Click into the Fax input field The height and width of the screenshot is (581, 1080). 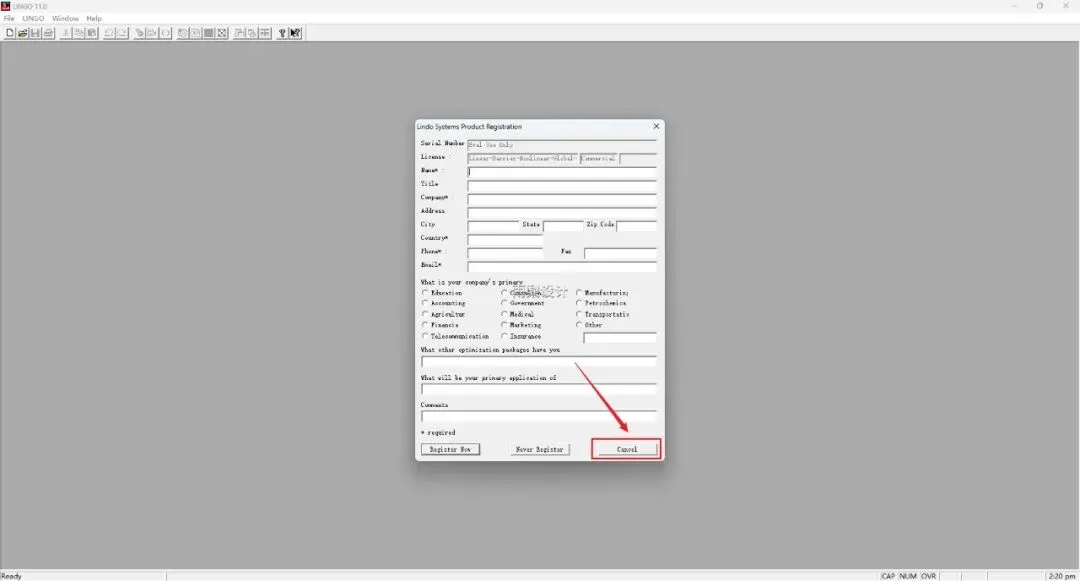620,253
